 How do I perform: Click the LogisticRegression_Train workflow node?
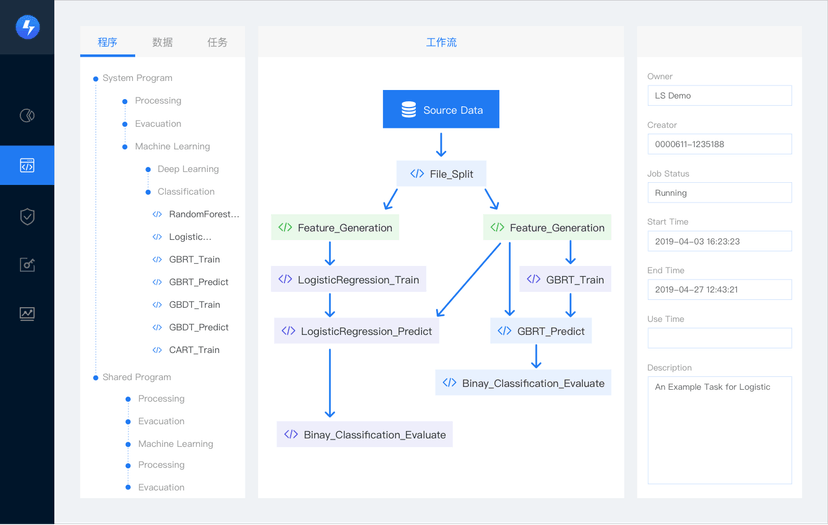[x=349, y=279]
